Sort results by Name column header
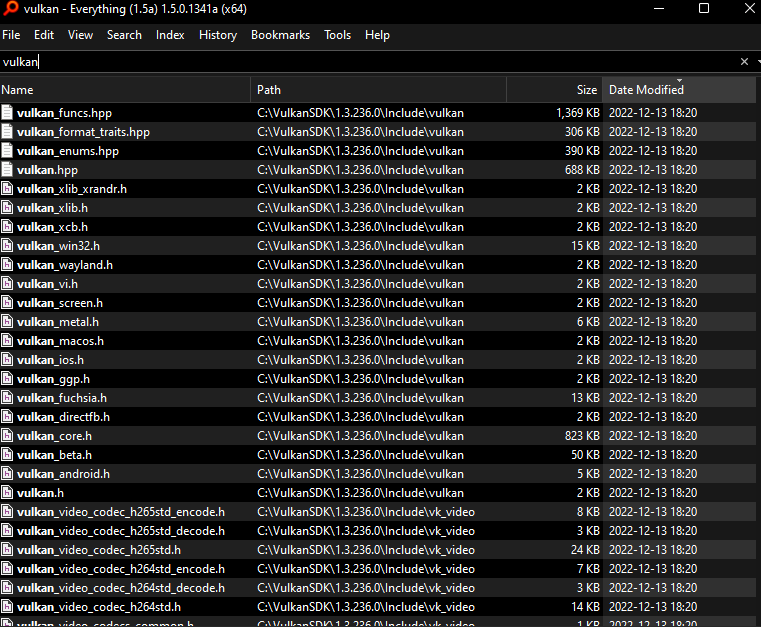The image size is (761, 627). 125,90
